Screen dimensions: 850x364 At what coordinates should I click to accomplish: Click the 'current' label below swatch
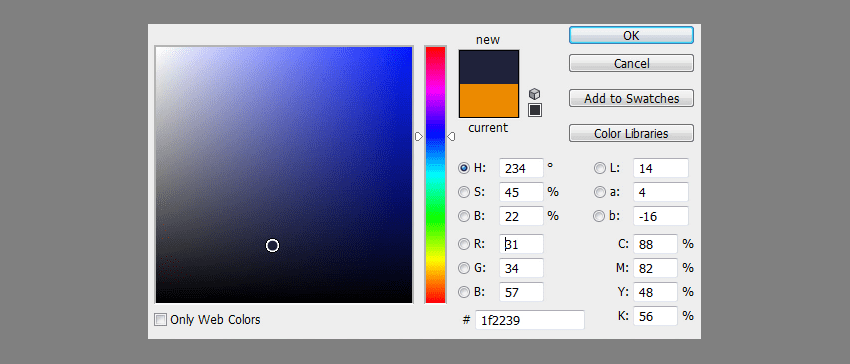(x=488, y=128)
